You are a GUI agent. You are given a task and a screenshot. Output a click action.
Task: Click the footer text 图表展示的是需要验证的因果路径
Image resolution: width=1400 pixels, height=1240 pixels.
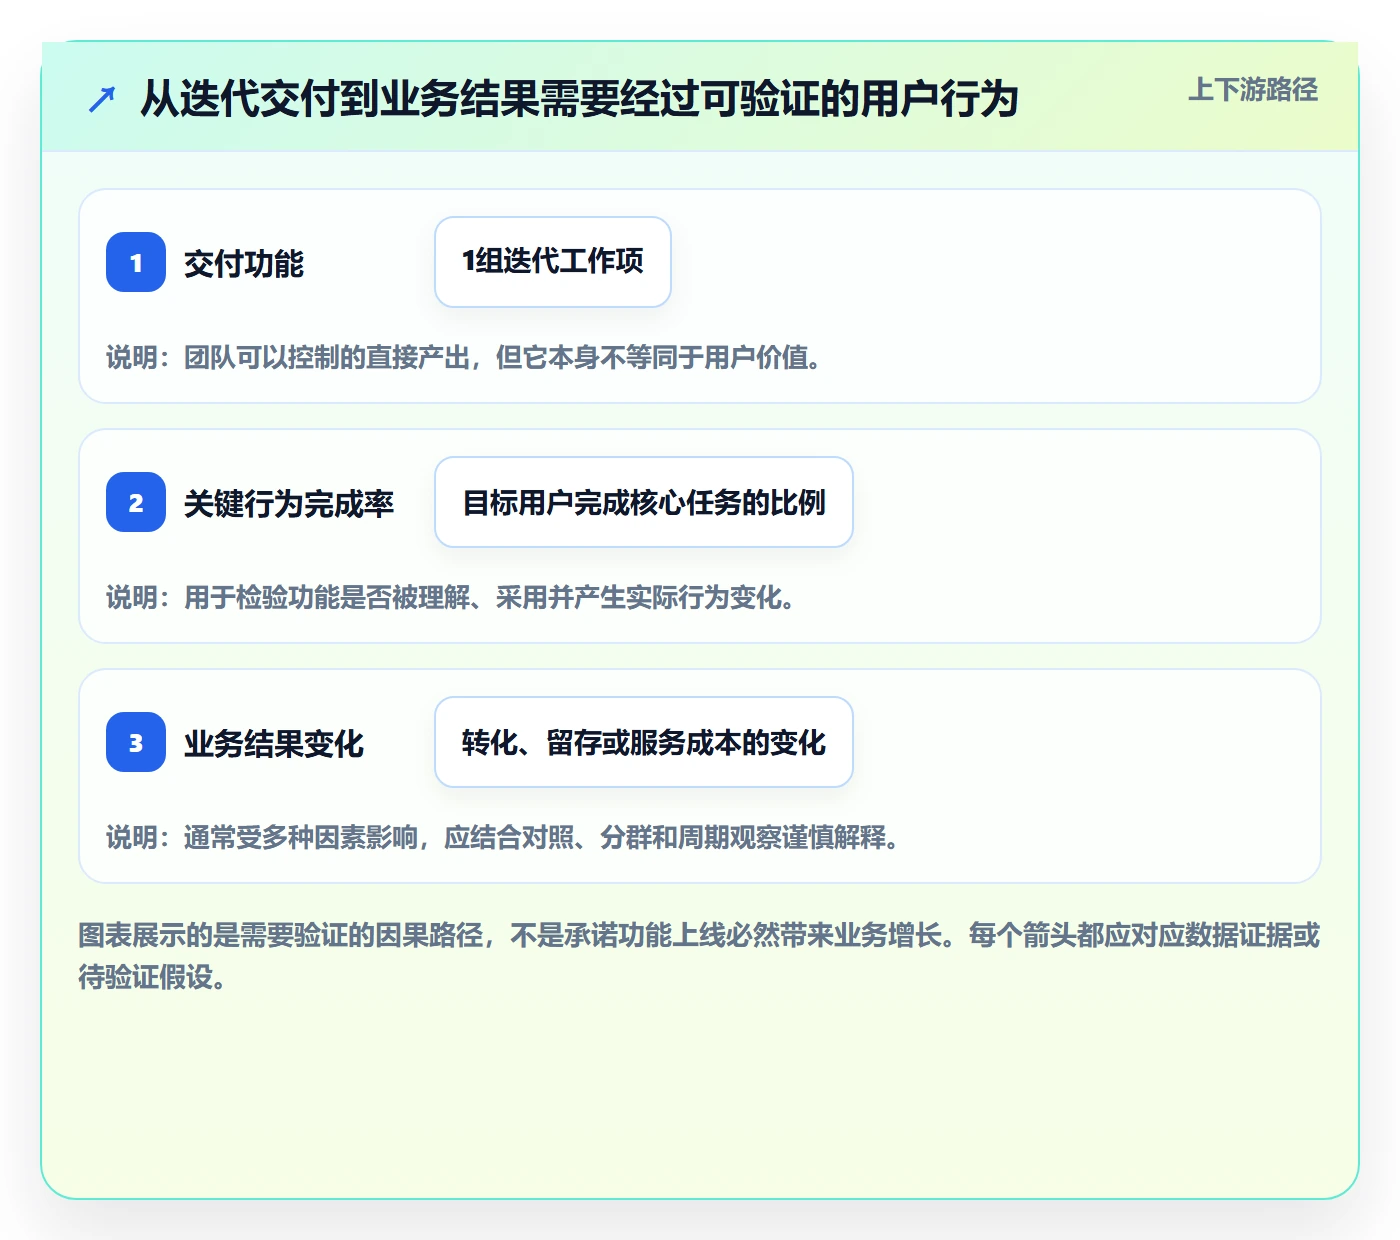pyautogui.click(x=699, y=956)
